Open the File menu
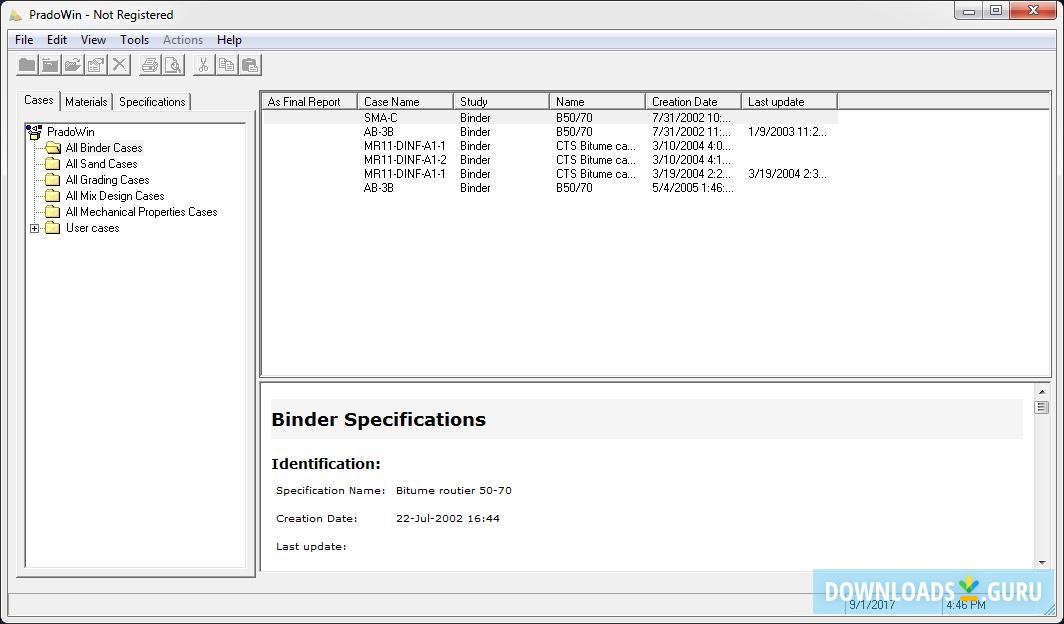This screenshot has width=1064, height=624. pos(24,40)
